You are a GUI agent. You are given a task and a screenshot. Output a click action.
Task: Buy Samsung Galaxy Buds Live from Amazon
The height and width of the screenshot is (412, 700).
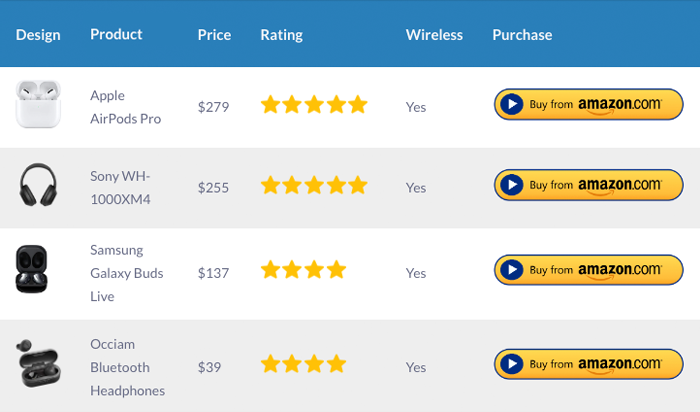click(588, 270)
